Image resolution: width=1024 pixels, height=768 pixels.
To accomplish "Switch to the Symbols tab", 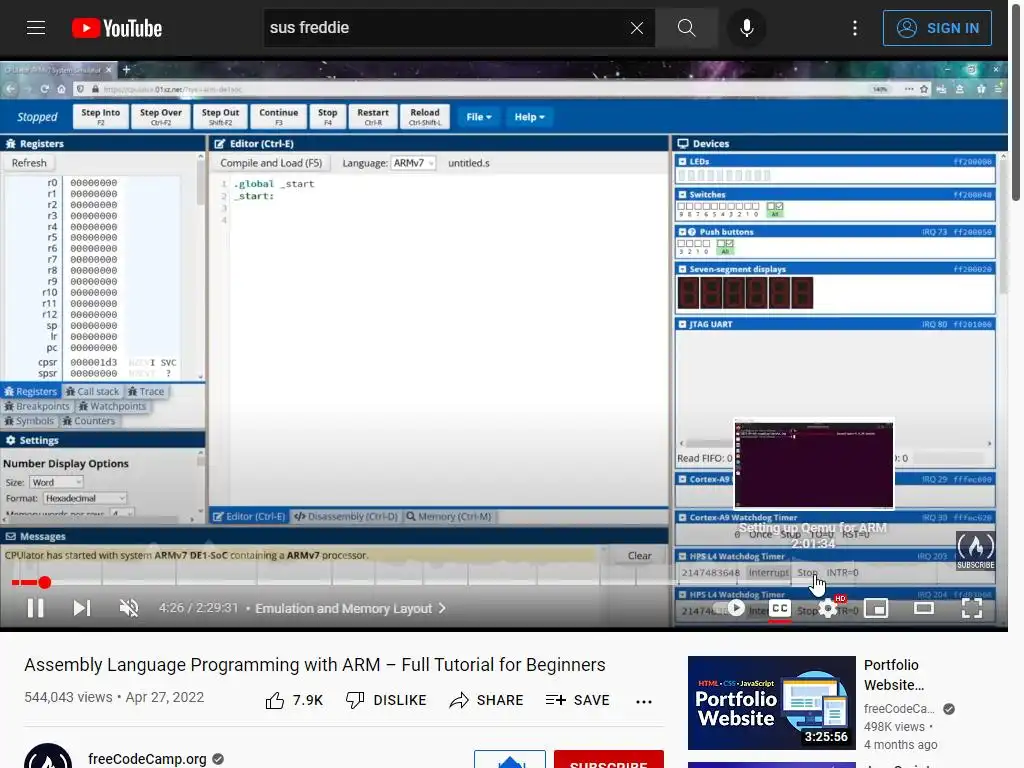I will [x=29, y=421].
